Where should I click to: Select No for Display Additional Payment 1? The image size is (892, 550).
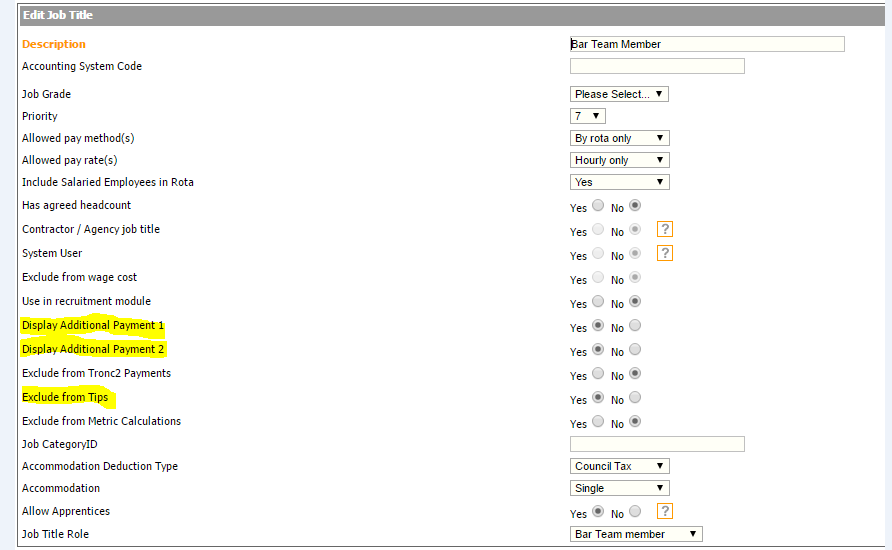pyautogui.click(x=635, y=326)
